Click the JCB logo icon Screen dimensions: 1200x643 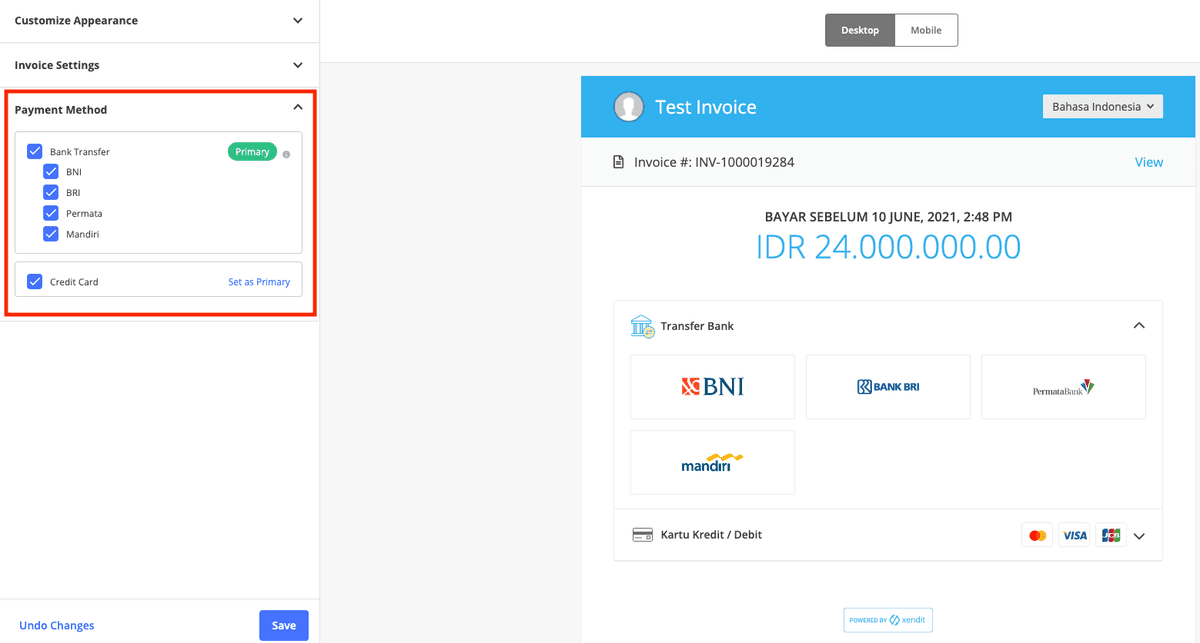tap(1111, 535)
